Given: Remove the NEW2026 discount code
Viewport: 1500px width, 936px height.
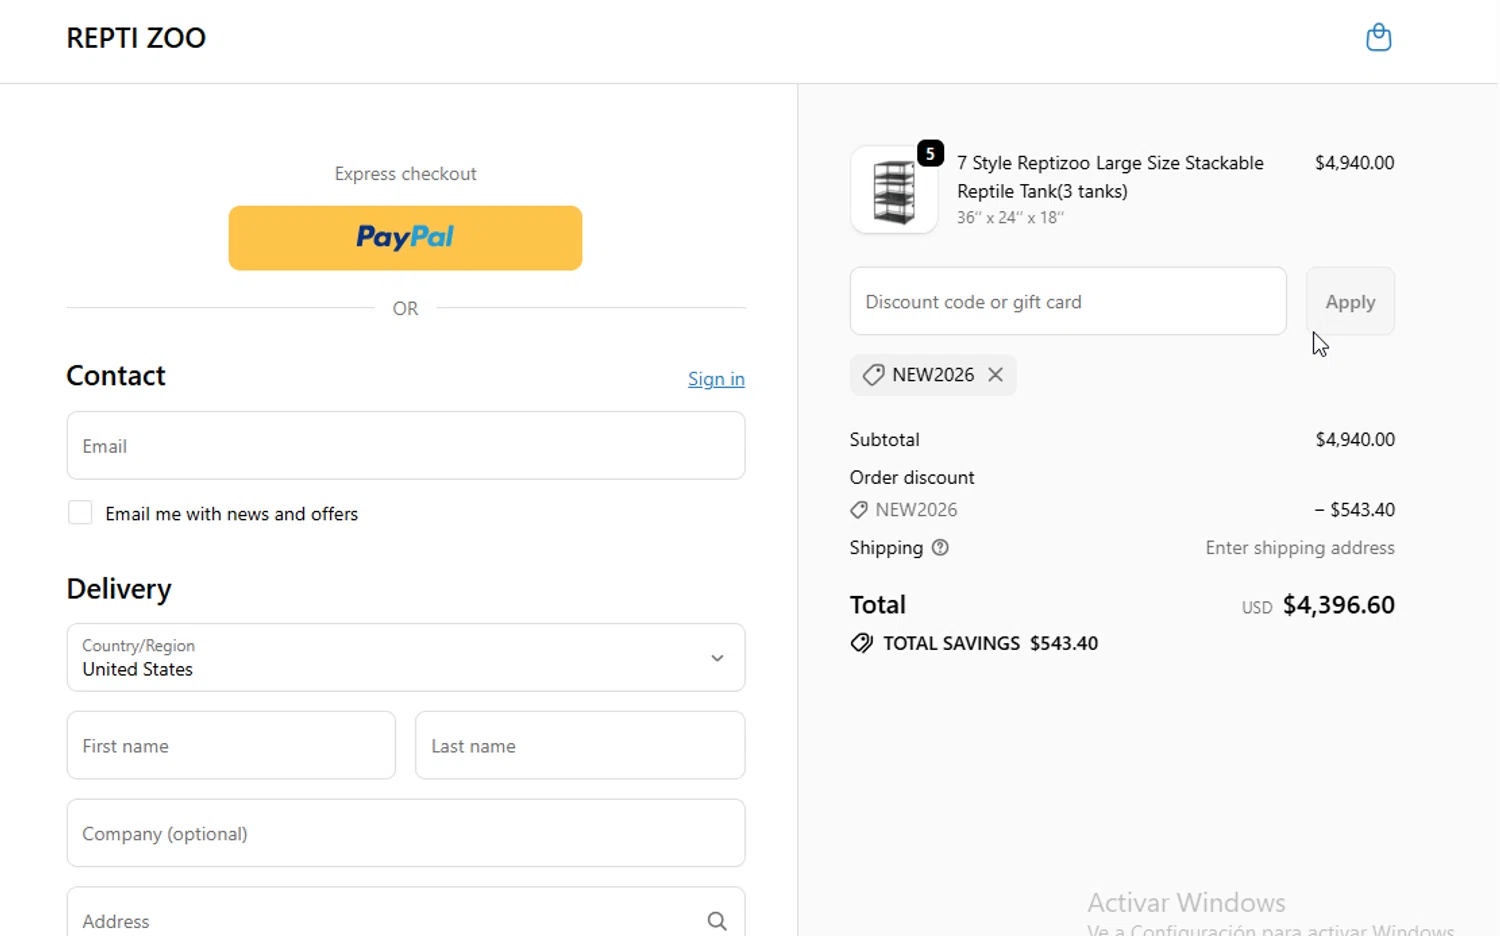Looking at the screenshot, I should point(995,375).
